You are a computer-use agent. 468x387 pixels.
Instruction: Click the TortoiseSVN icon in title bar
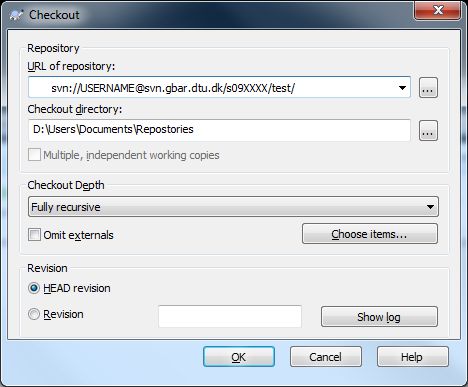point(16,15)
